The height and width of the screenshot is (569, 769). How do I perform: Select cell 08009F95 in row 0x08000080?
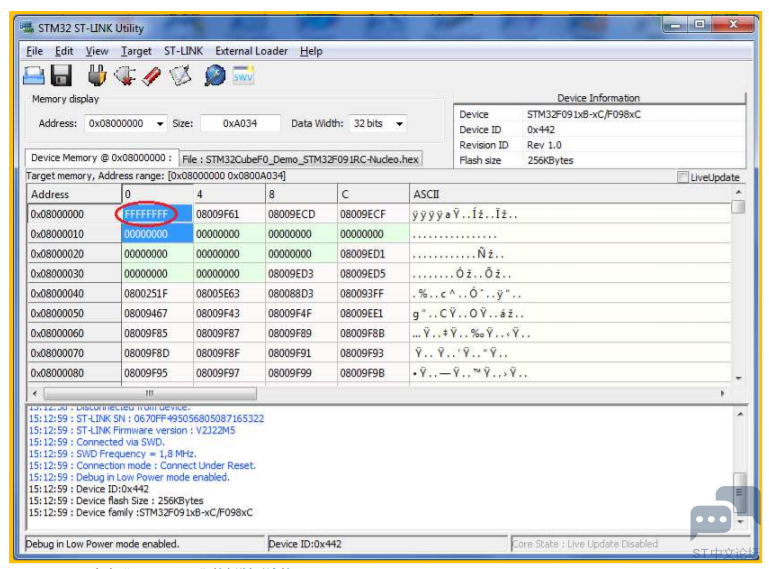(156, 373)
